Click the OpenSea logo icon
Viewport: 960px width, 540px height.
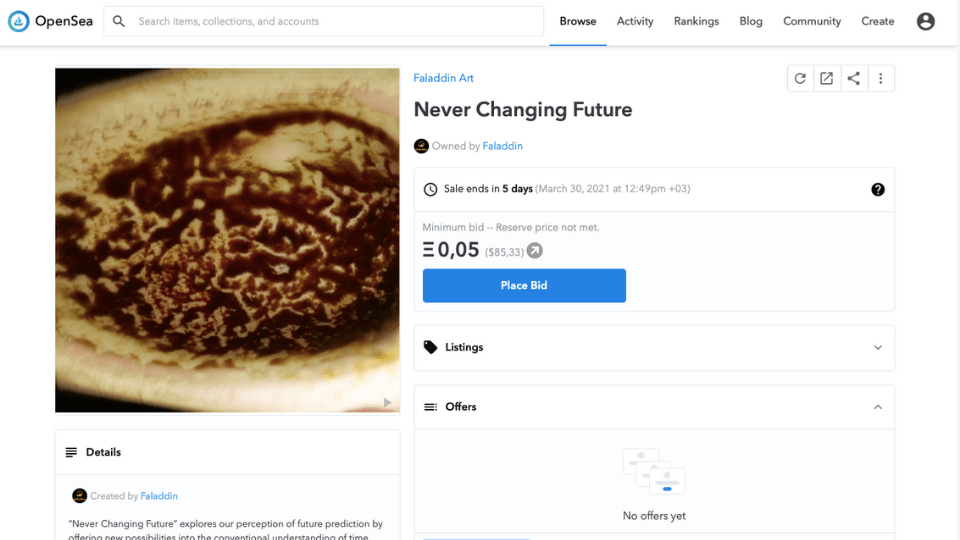click(x=18, y=21)
